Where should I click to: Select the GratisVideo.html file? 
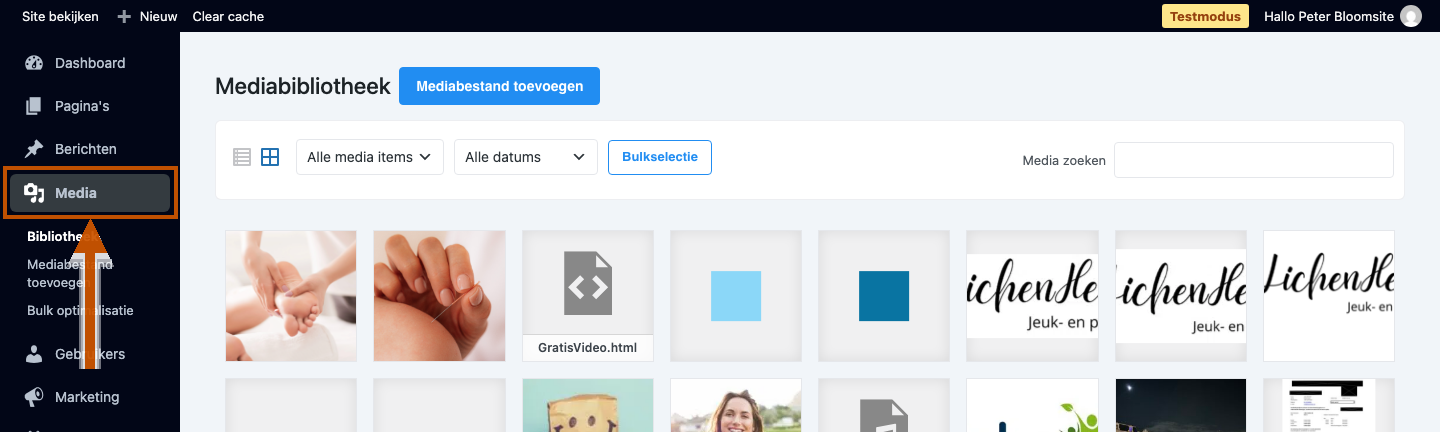588,296
